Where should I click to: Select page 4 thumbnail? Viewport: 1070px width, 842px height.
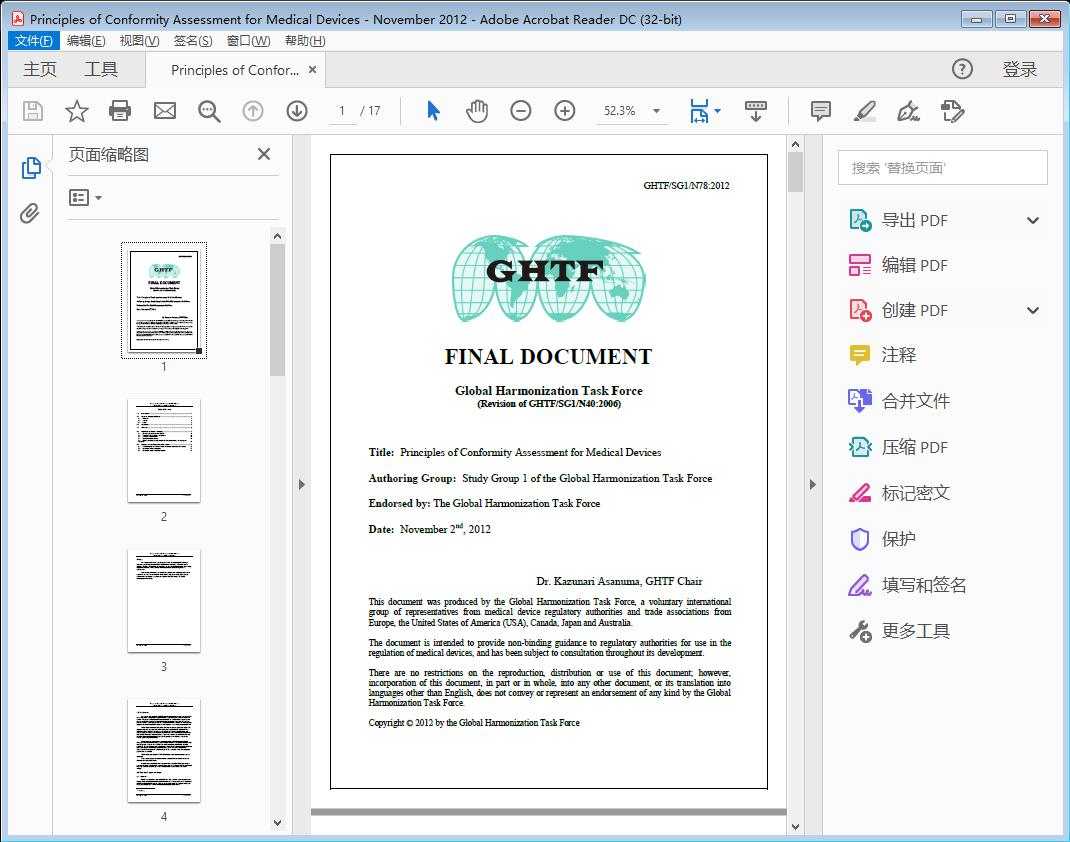coord(164,751)
